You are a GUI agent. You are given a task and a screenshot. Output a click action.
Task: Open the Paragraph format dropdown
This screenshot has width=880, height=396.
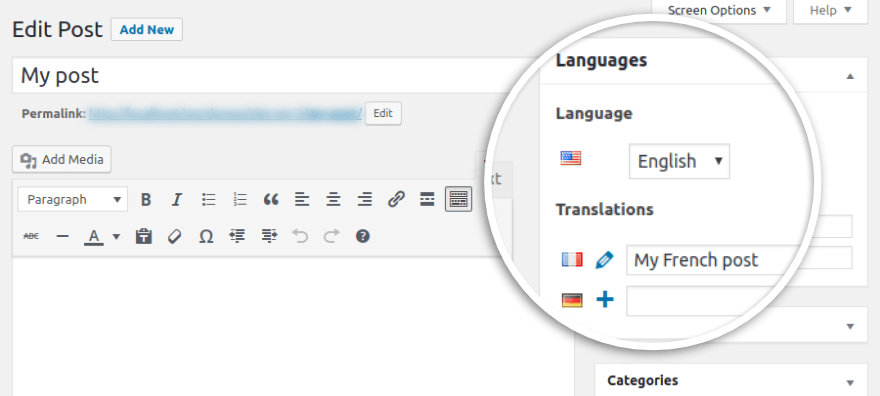click(x=73, y=200)
